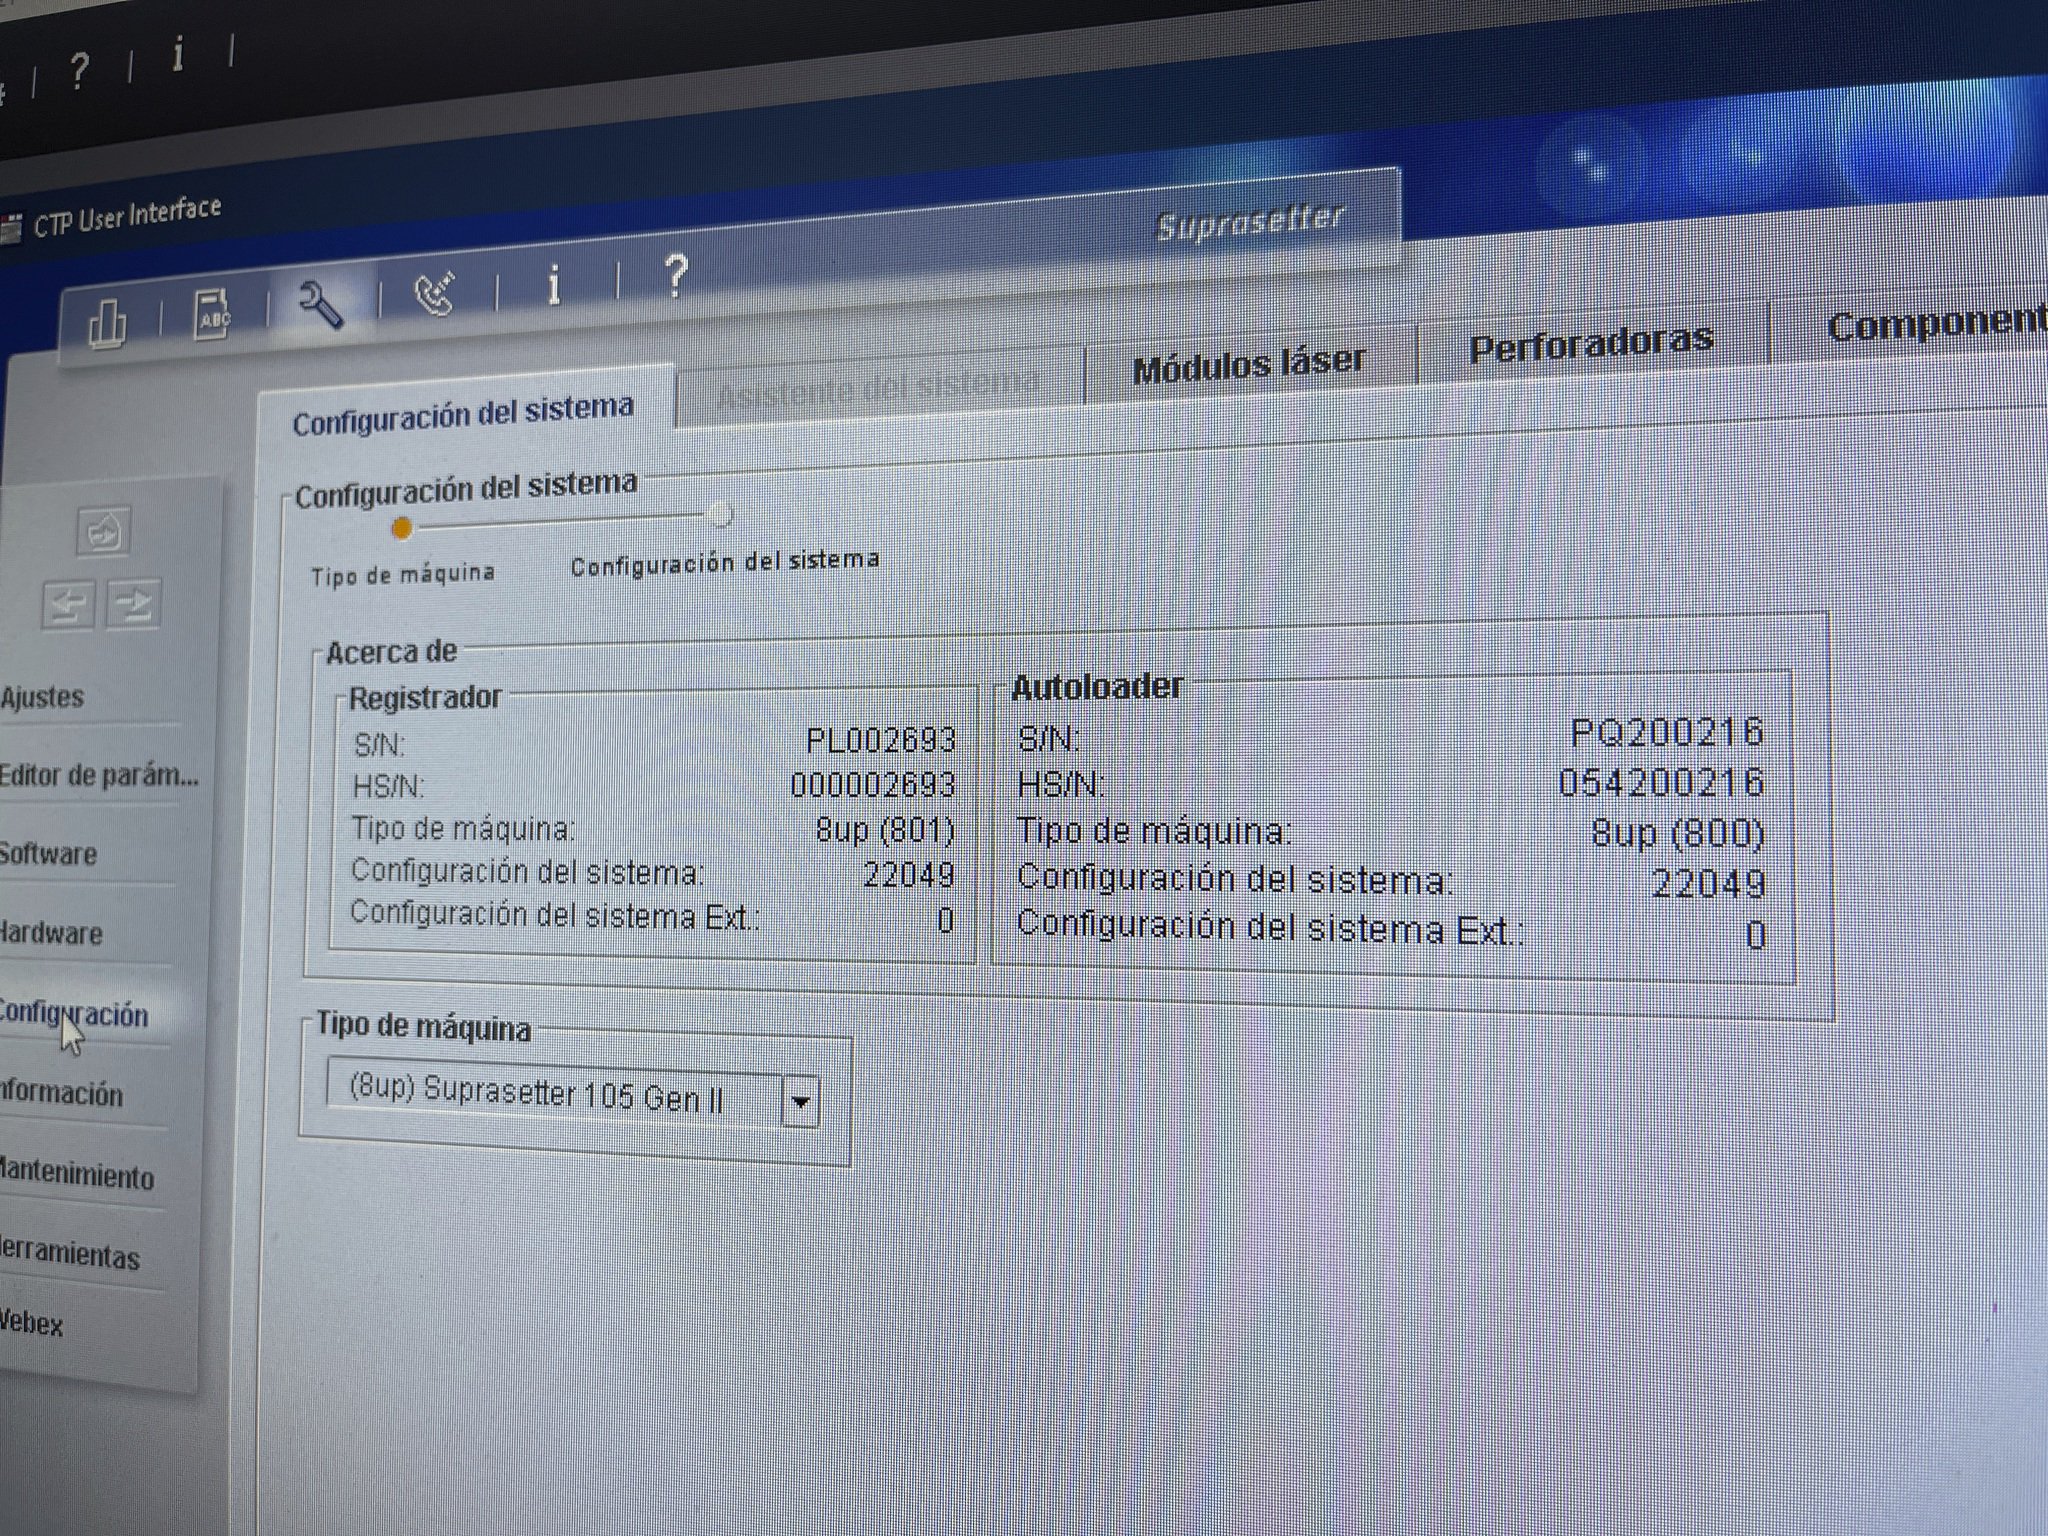Click the left arrow navigation icon
This screenshot has height=1536, width=2048.
pos(68,604)
